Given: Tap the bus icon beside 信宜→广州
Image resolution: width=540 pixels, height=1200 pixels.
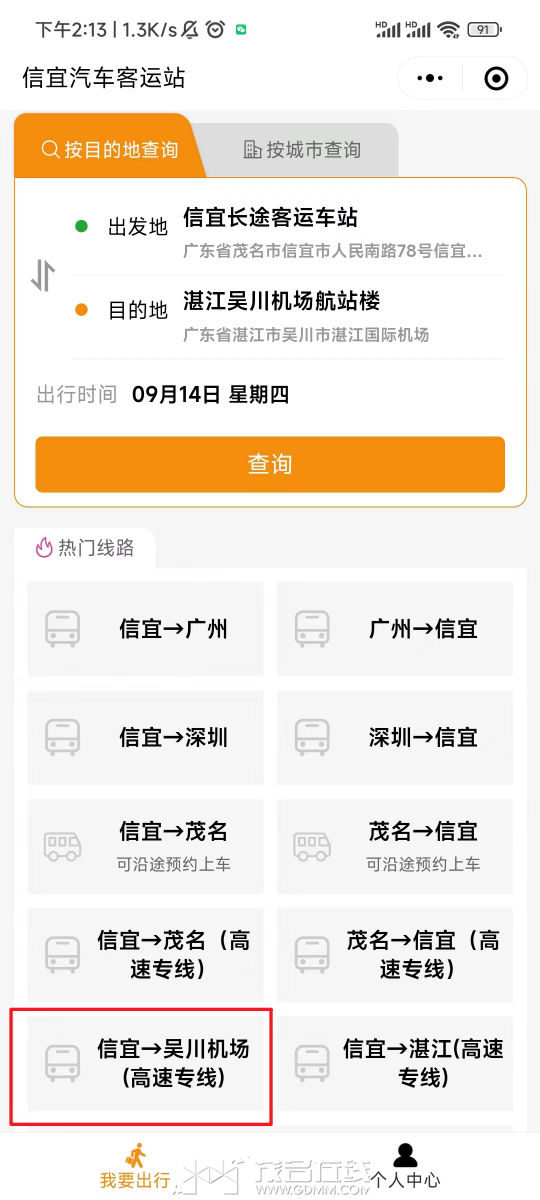Looking at the screenshot, I should (62, 629).
